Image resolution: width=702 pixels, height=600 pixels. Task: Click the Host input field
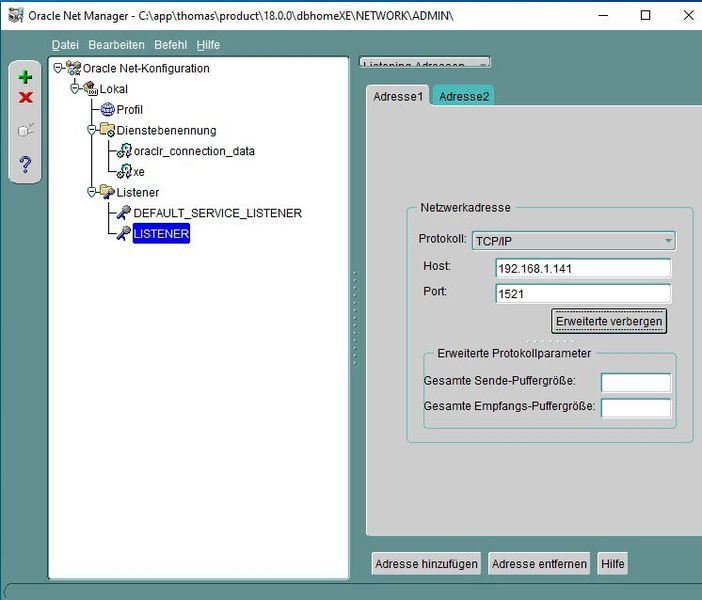583,268
